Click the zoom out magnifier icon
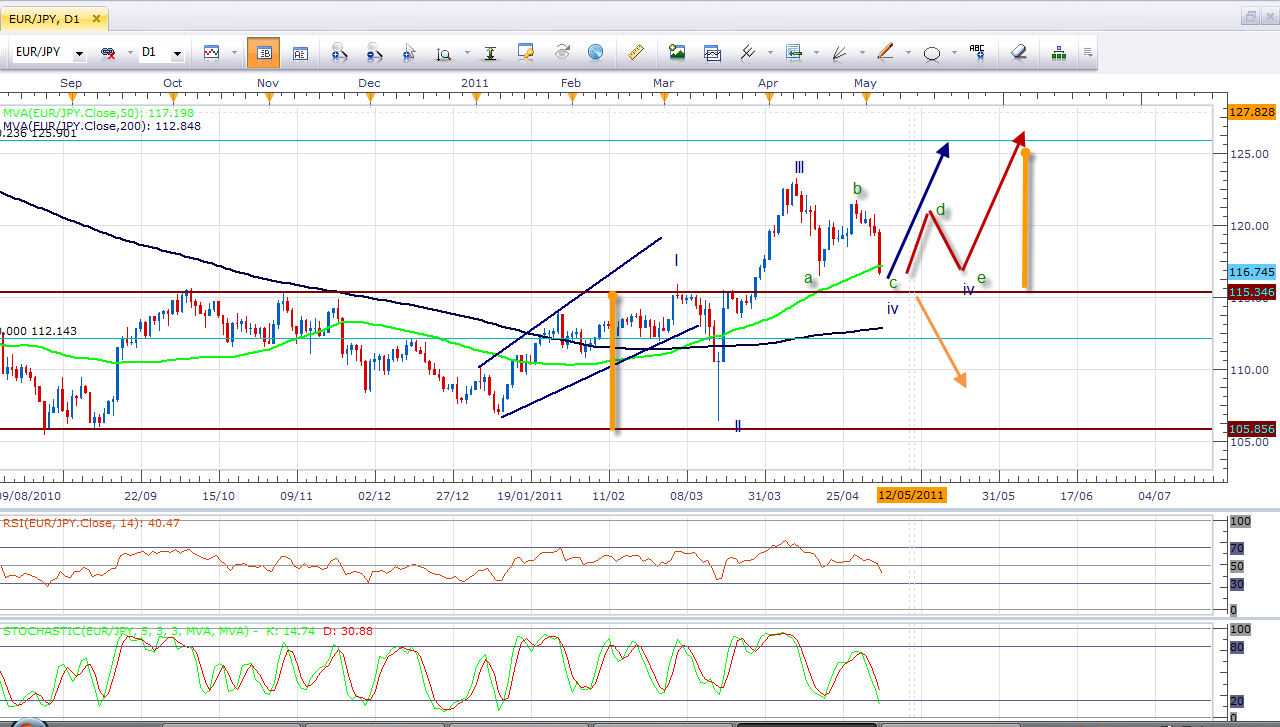This screenshot has width=1280, height=727. pyautogui.click(x=374, y=53)
